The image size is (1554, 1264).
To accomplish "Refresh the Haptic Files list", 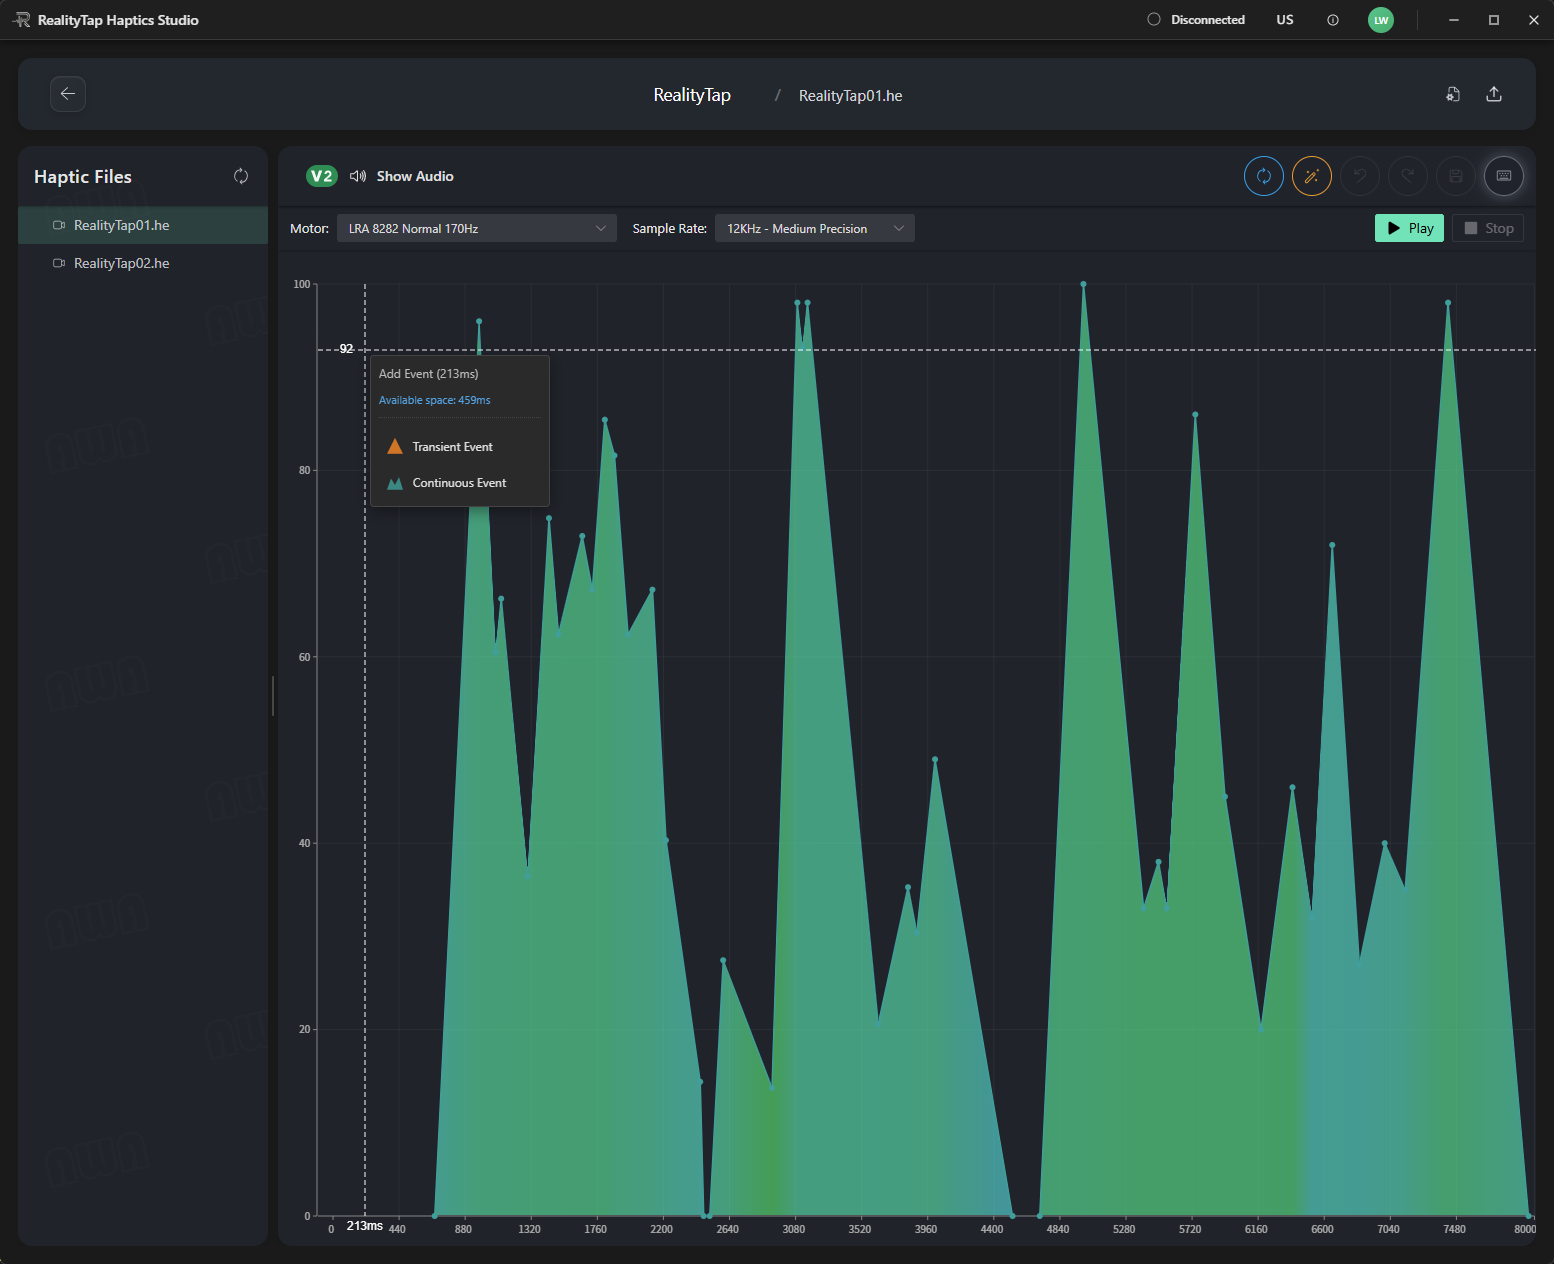I will point(241,176).
